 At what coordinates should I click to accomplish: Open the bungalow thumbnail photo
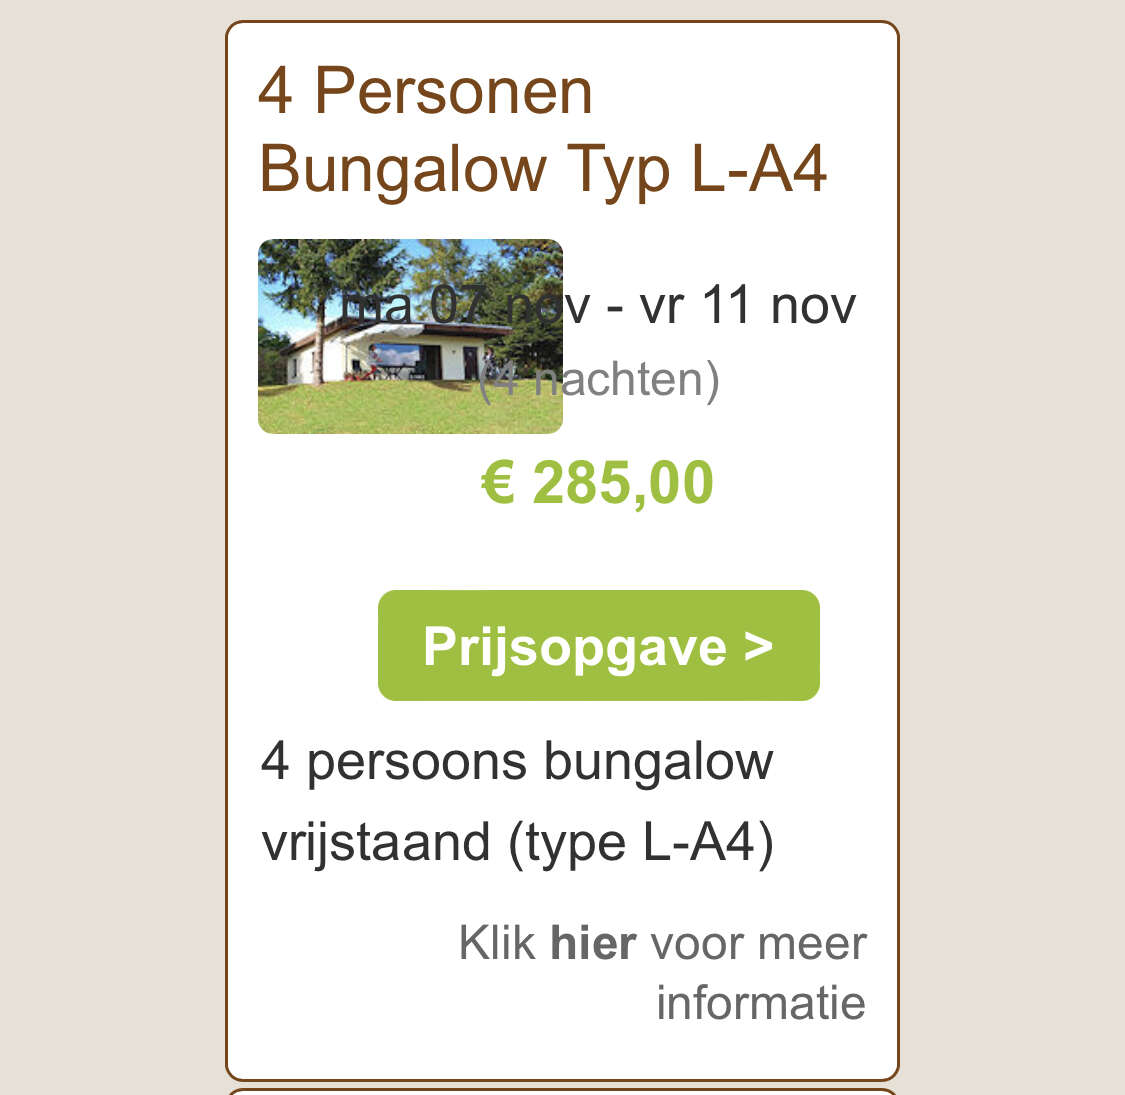pyautogui.click(x=410, y=336)
